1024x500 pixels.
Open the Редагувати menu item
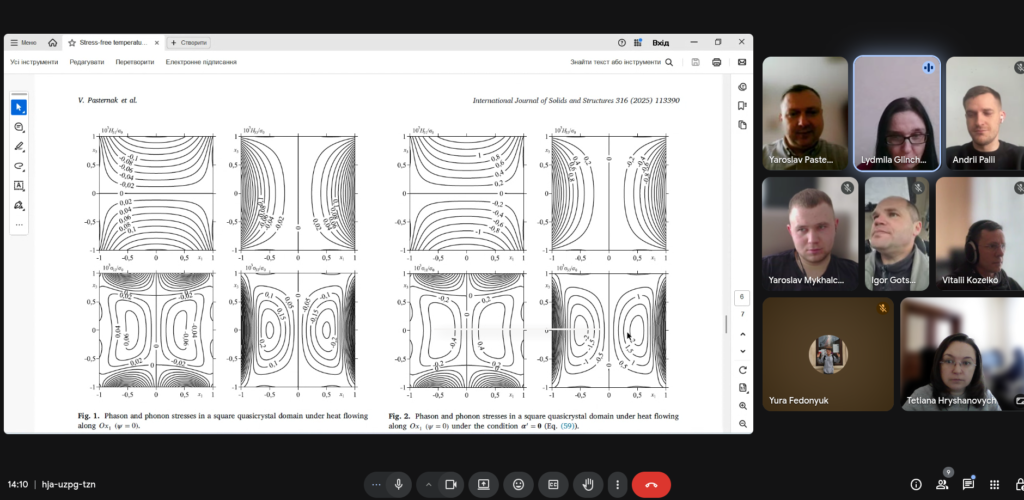[x=86, y=62]
